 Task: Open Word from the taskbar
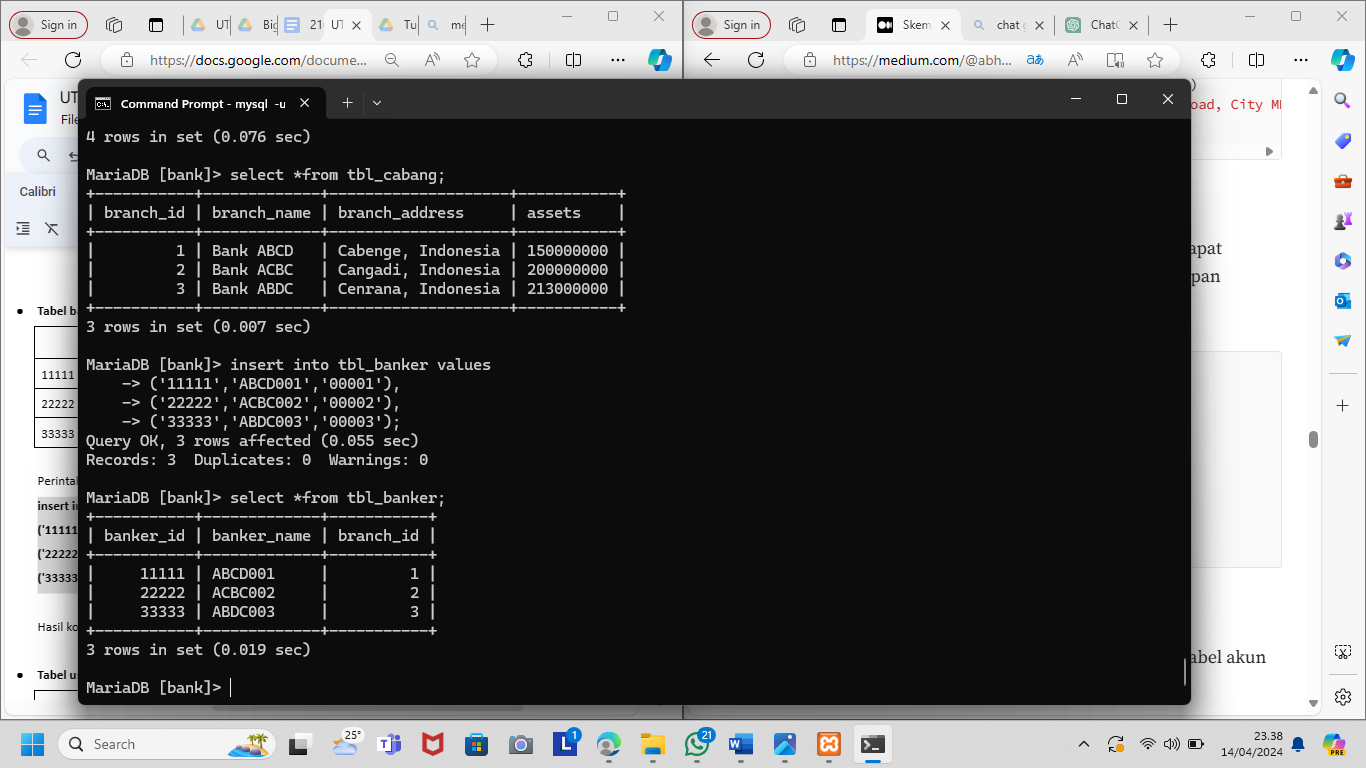coord(741,744)
